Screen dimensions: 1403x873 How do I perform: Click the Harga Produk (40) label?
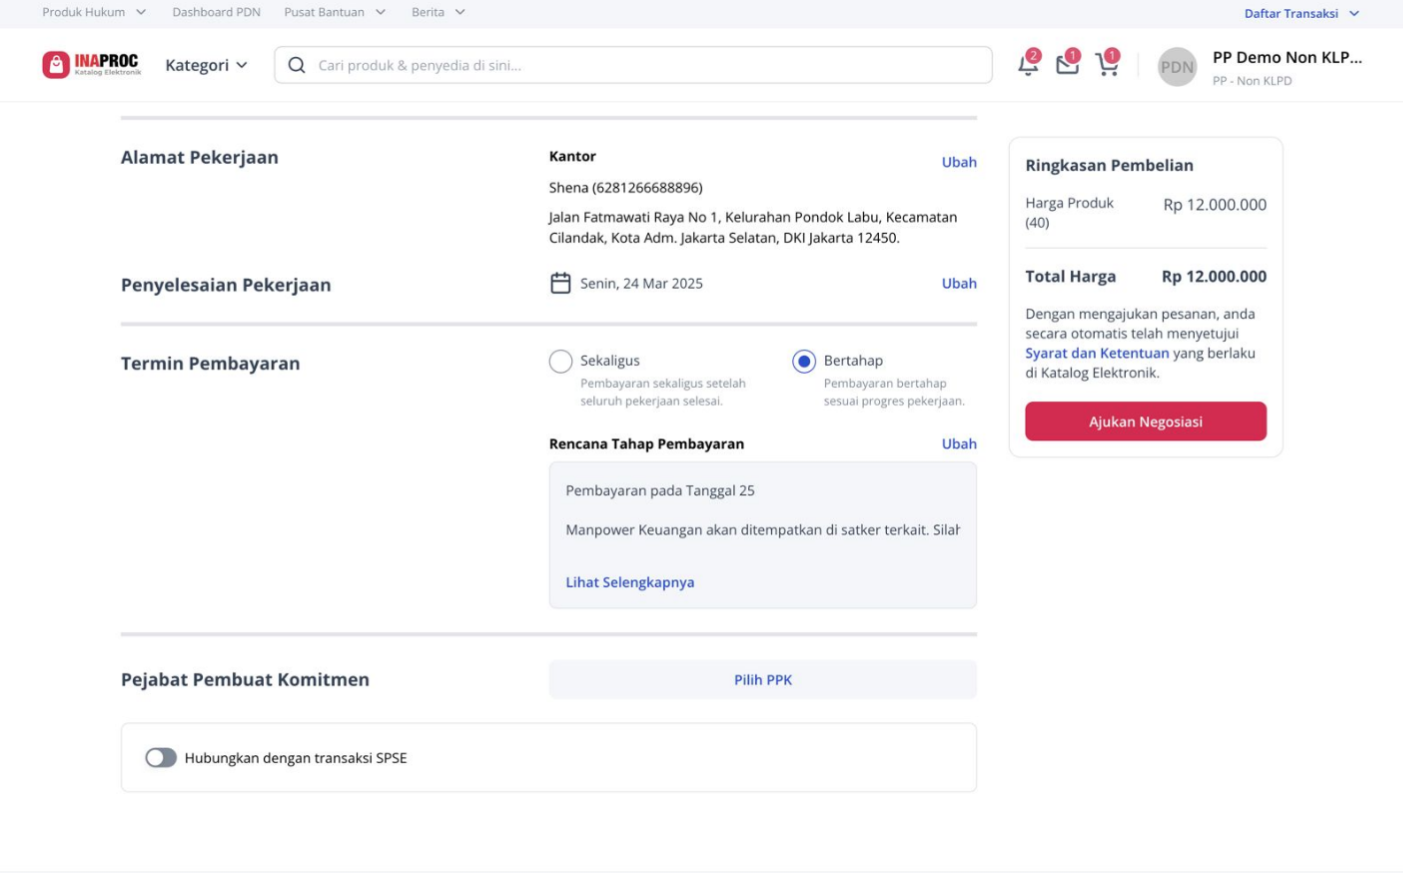point(1069,212)
